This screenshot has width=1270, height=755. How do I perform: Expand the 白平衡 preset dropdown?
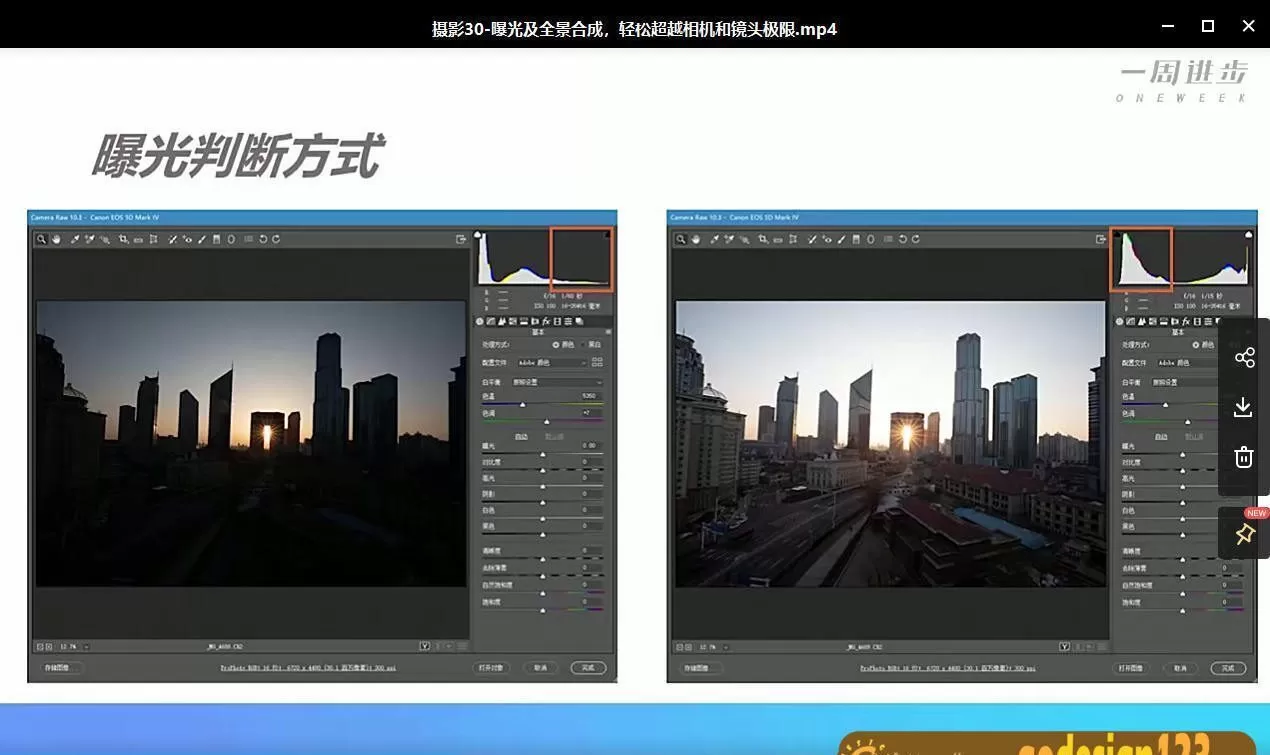pos(555,381)
